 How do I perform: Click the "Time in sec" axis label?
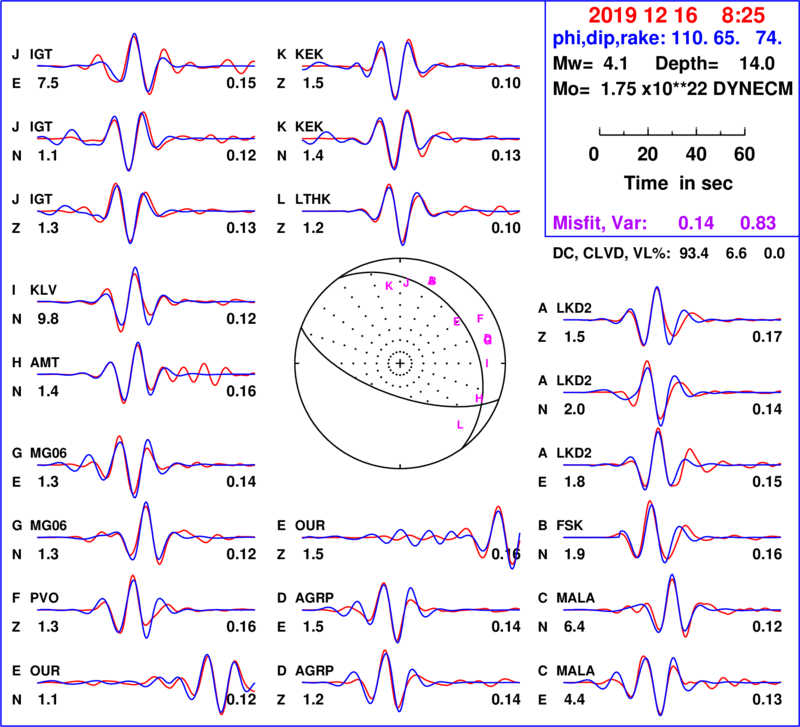(x=678, y=183)
